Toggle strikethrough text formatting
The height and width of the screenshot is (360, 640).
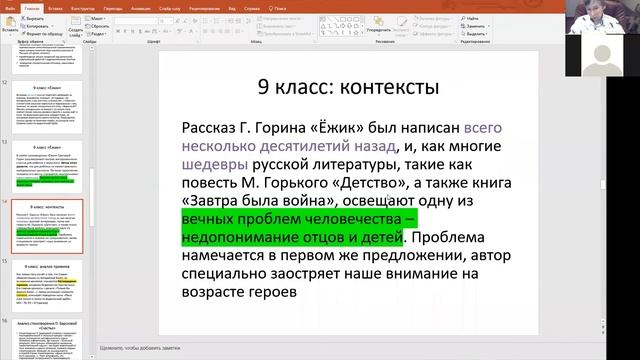[147, 31]
